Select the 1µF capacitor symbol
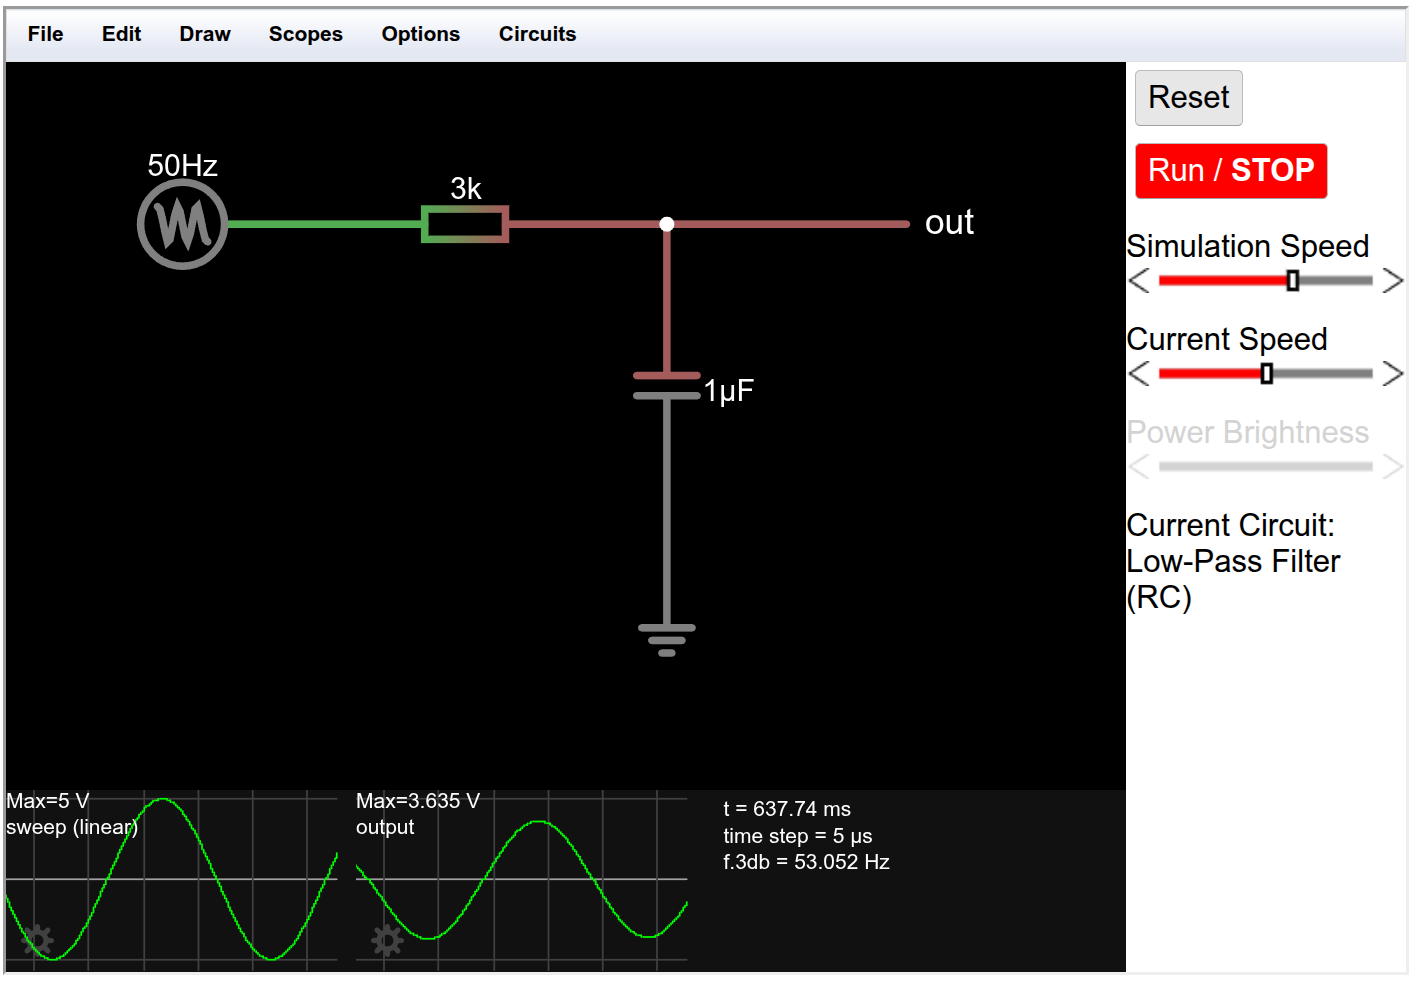1420x981 pixels. 667,386
